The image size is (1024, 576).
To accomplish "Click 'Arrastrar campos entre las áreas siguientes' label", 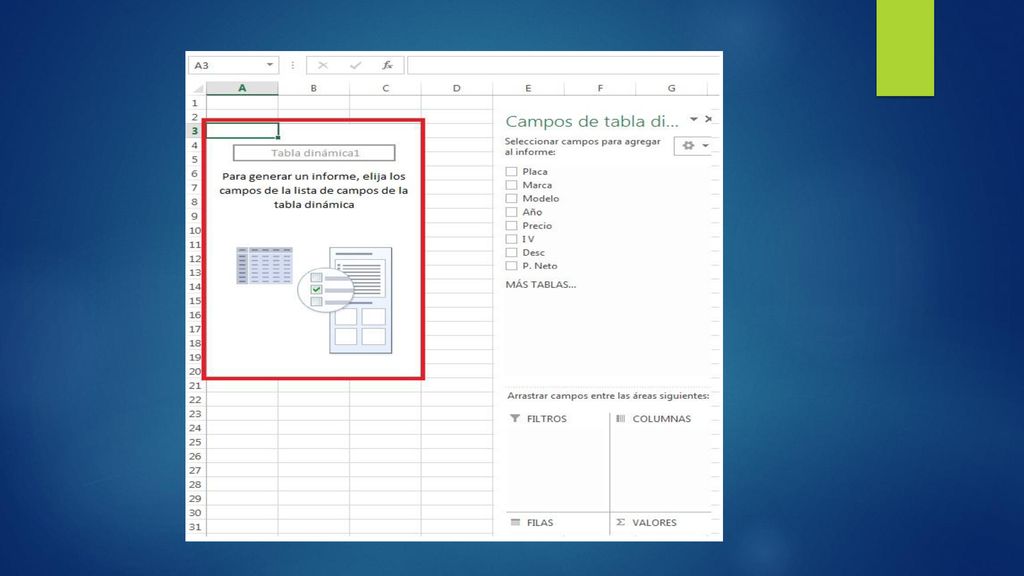I will pyautogui.click(x=608, y=396).
